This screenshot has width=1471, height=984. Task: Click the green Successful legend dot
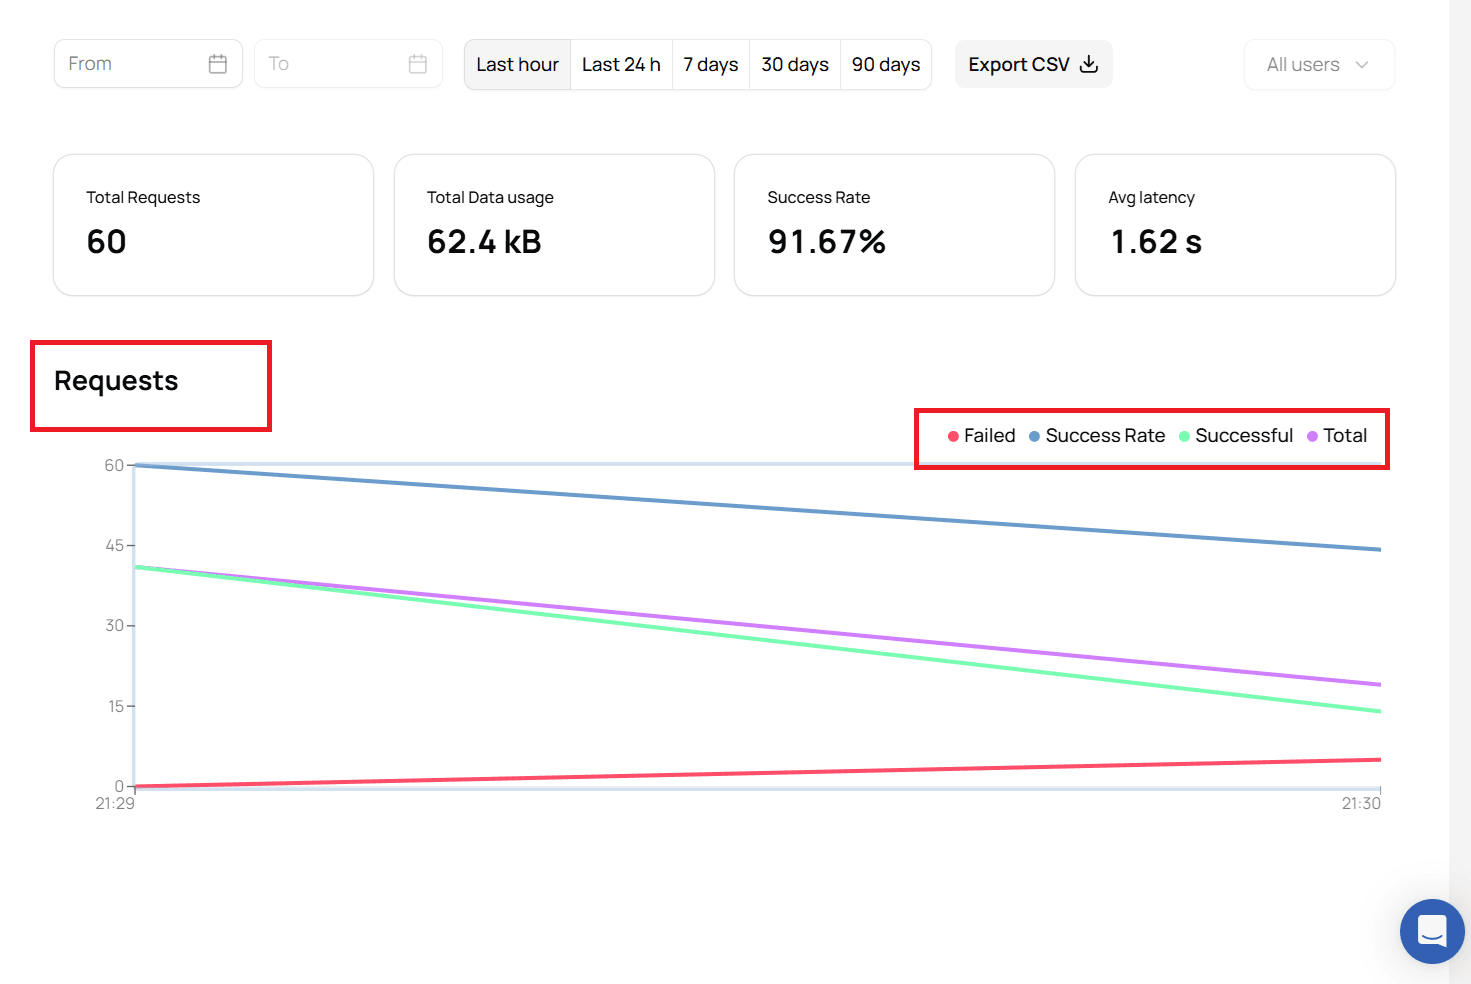coord(1184,436)
